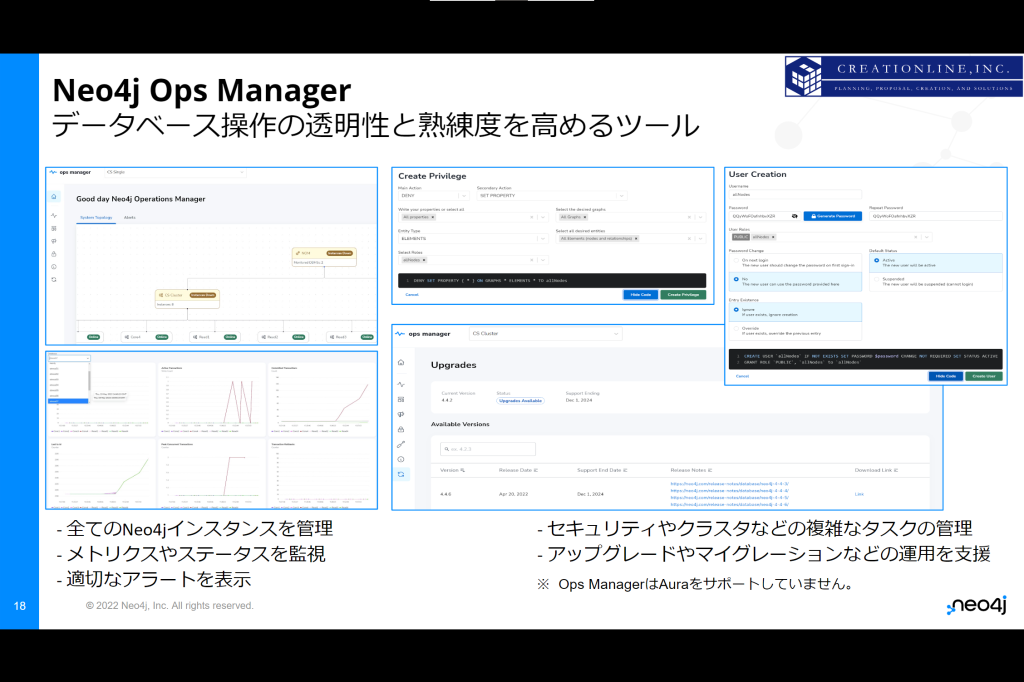Click Generate Password button

click(833, 216)
